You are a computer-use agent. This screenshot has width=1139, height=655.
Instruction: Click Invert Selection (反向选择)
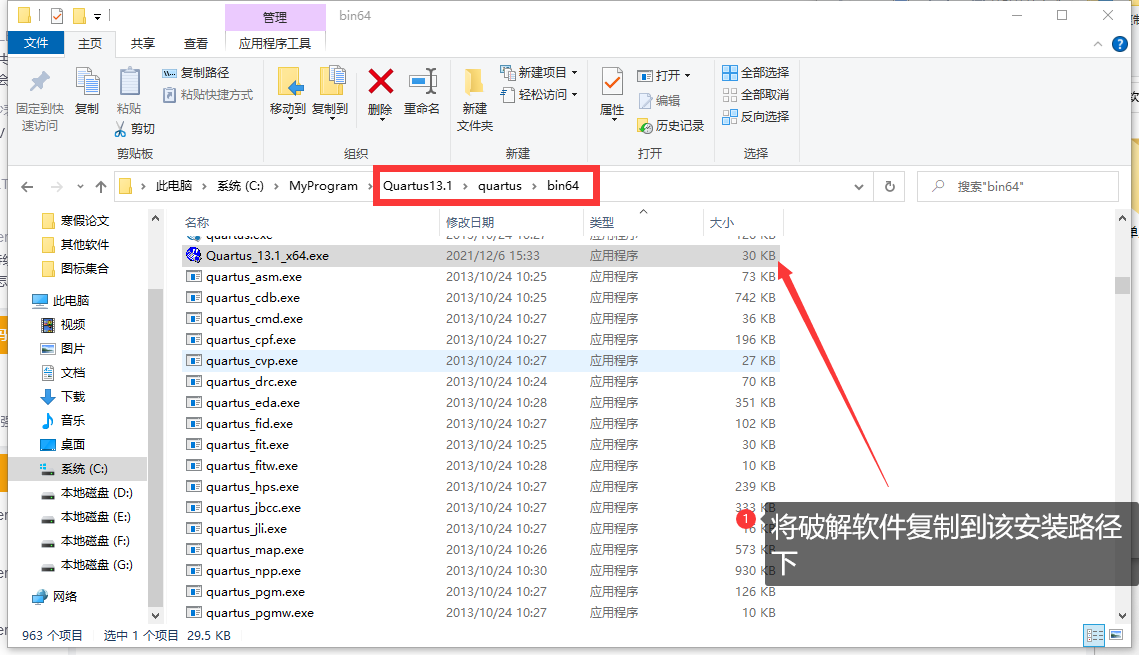[755, 116]
